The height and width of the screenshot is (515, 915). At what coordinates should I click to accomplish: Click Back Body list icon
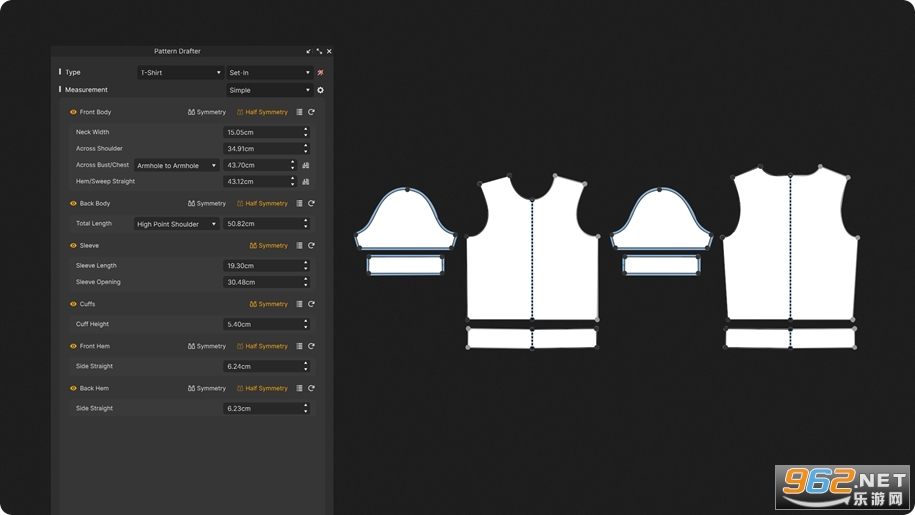point(299,204)
